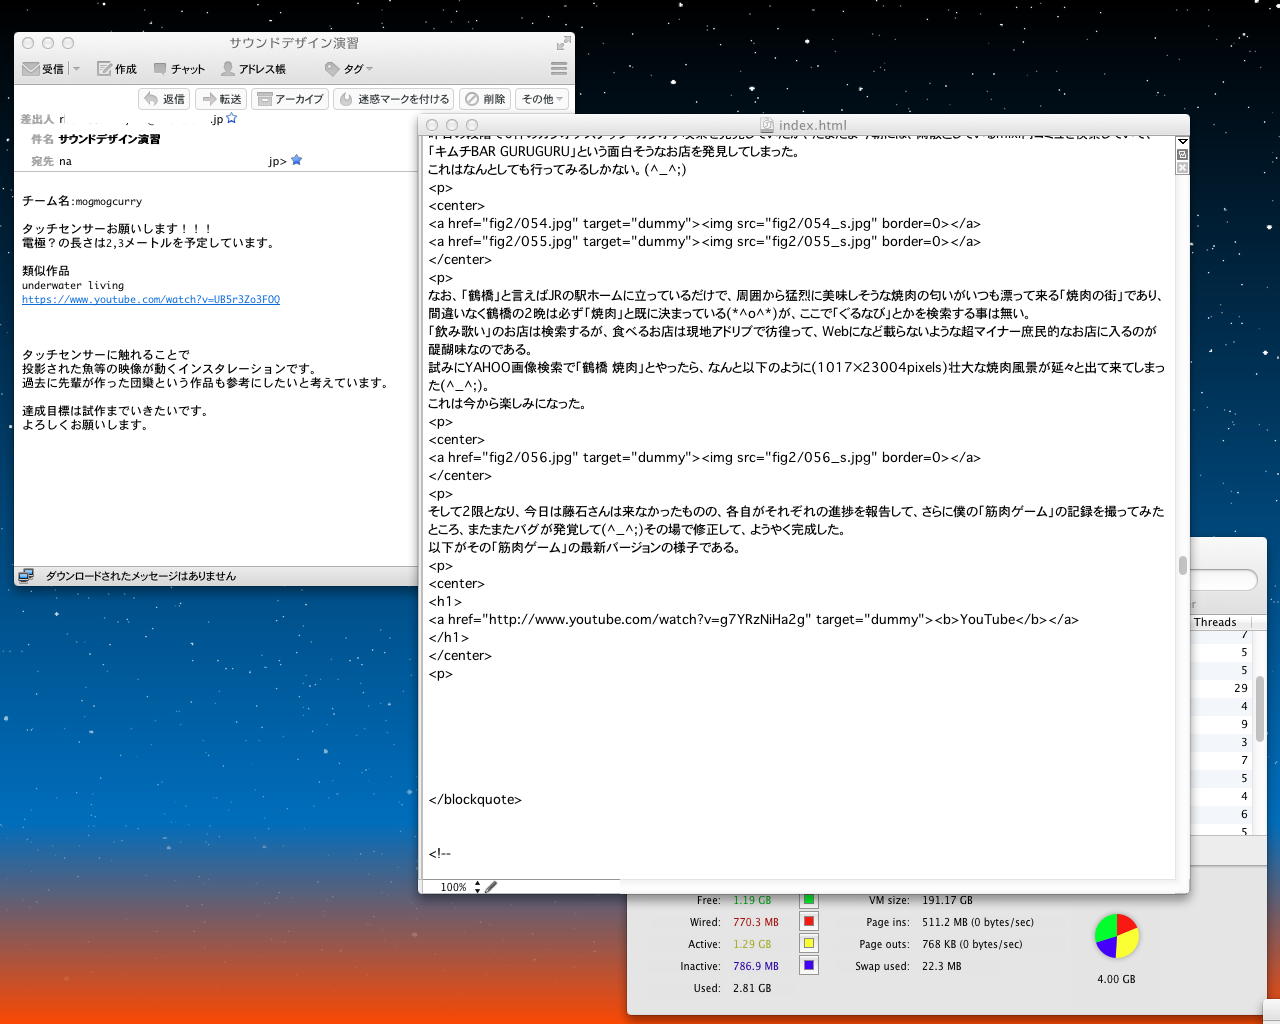The width and height of the screenshot is (1280, 1024).
Task: Click the Threads value 29 in Activity Monitor
Action: [1240, 688]
